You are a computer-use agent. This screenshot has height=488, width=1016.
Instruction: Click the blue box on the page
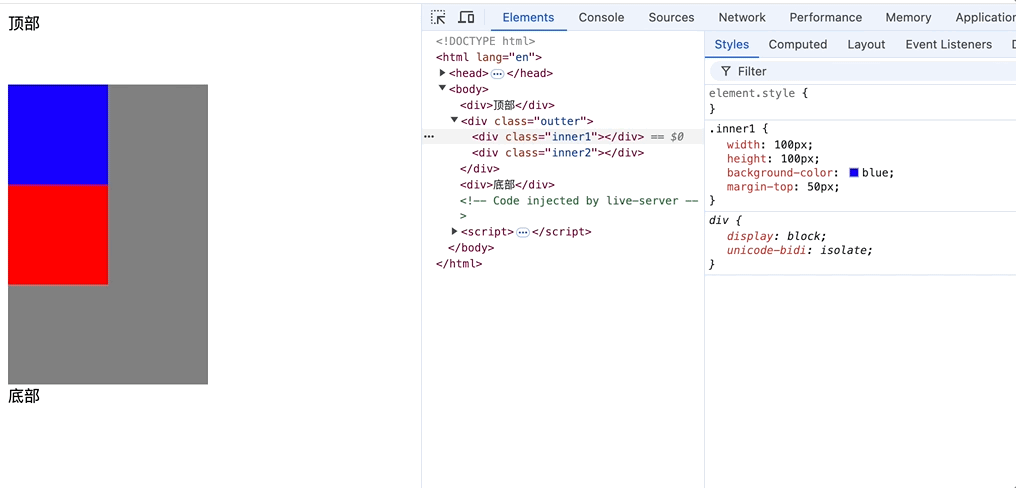point(58,135)
